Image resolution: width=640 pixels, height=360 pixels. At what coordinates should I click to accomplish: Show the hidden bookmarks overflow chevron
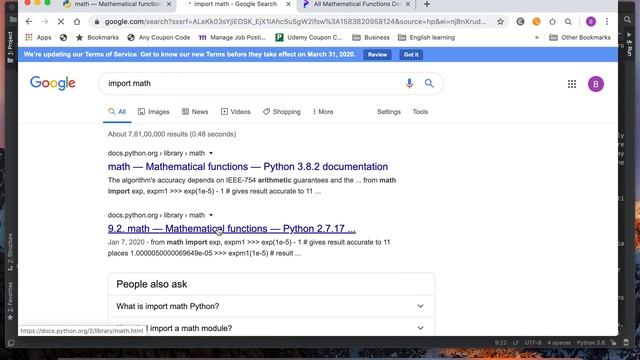(x=536, y=38)
